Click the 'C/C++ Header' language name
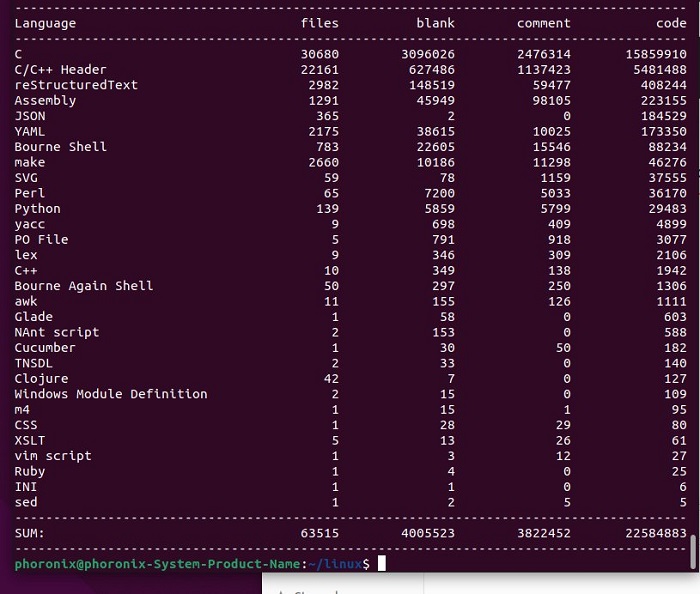 click(61, 70)
